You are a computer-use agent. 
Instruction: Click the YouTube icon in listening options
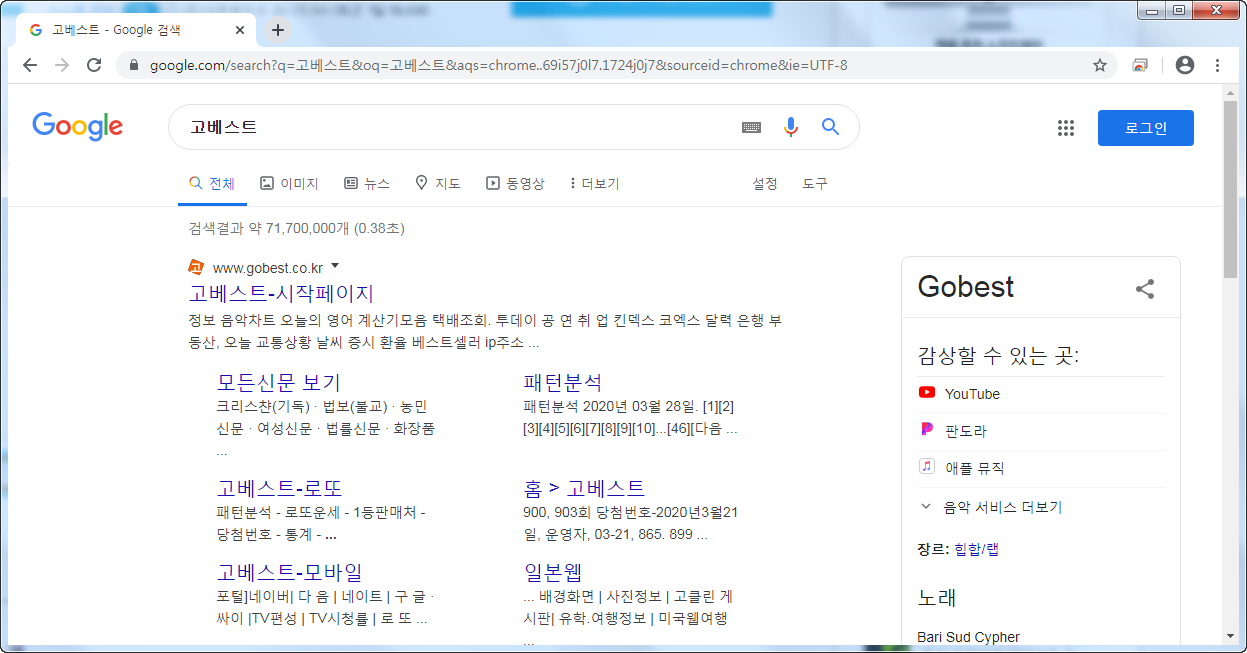pyautogui.click(x=927, y=393)
